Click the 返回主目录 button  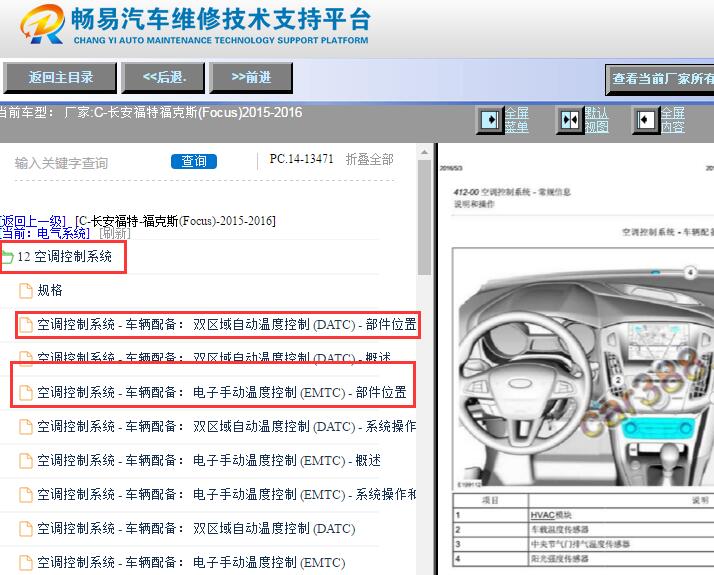tap(60, 78)
